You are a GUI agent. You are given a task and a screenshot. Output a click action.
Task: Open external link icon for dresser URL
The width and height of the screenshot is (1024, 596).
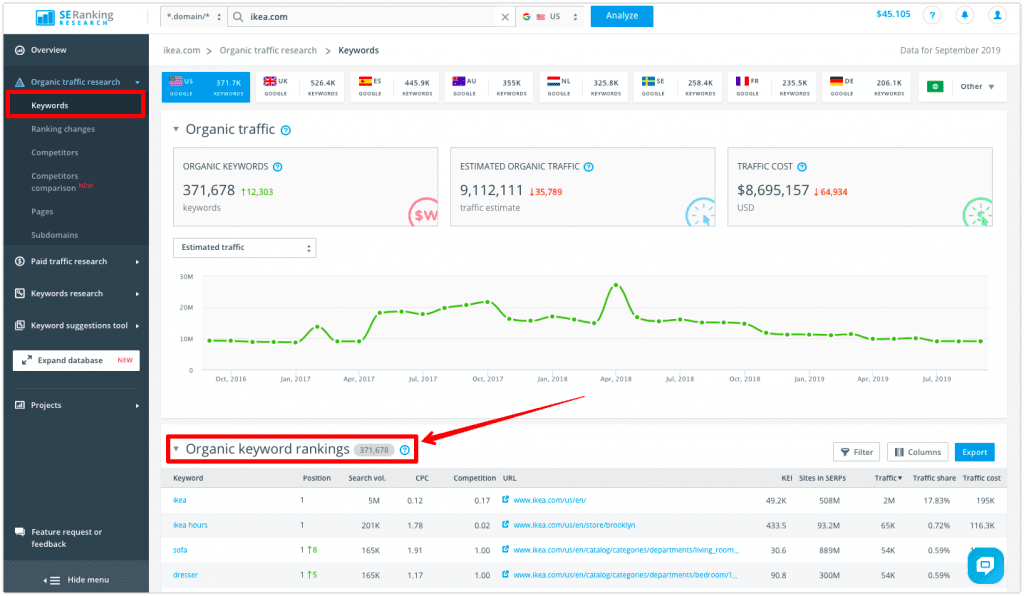[505, 574]
